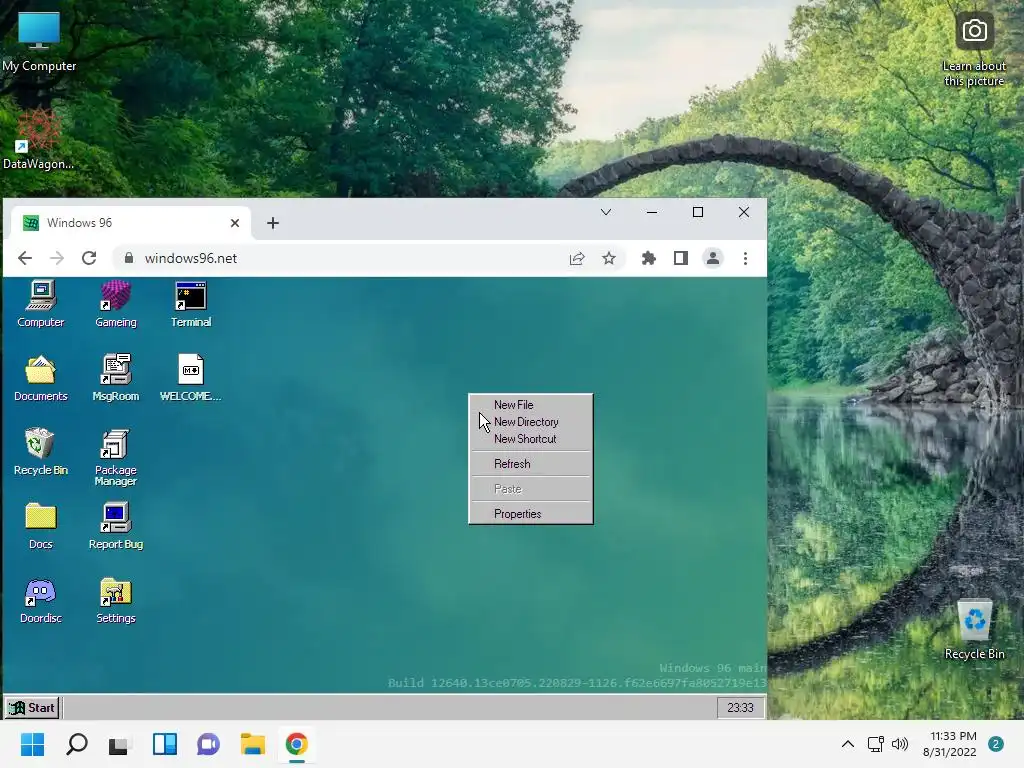Open the WELCOME markdown file icon
Image resolution: width=1024 pixels, height=768 pixels.
[191, 377]
